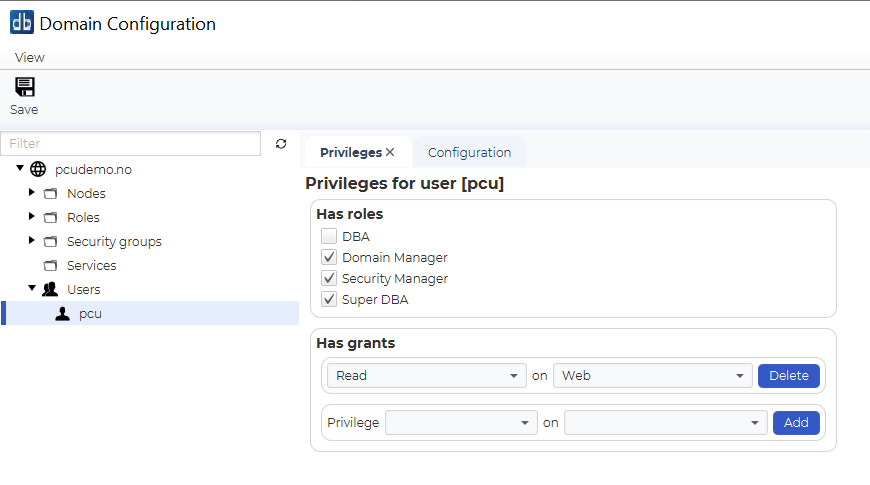Click the Add grant button
870x485 pixels.
point(796,423)
